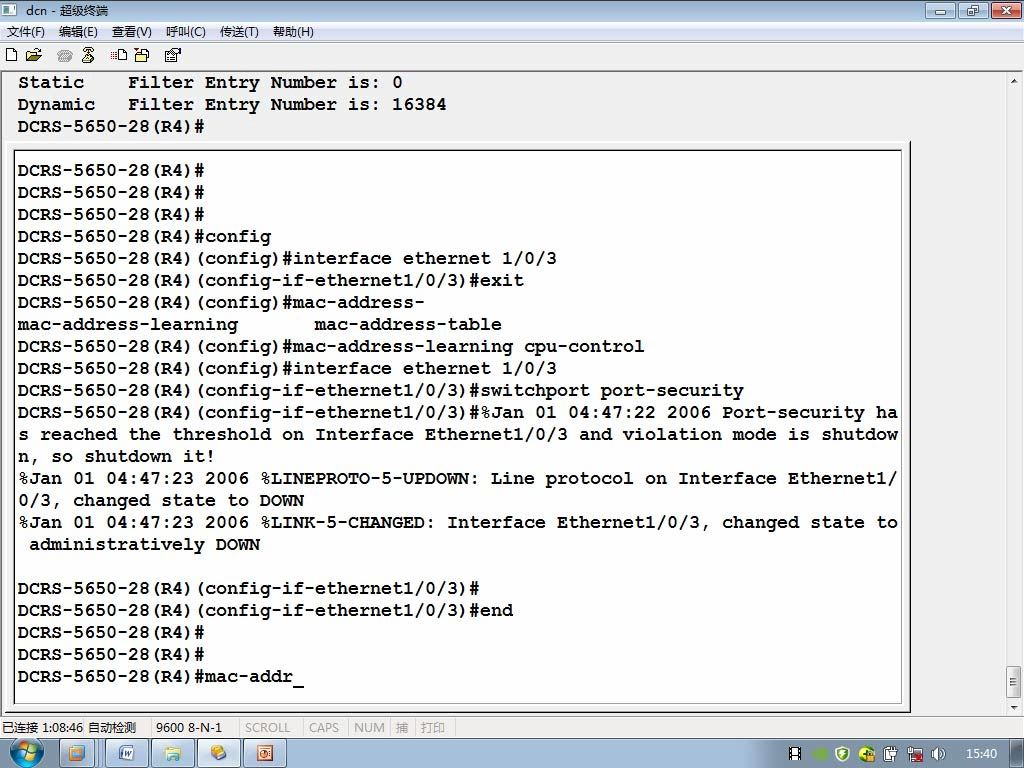Click the green shield security tray icon
Screen dimensions: 1024x768
[842, 754]
